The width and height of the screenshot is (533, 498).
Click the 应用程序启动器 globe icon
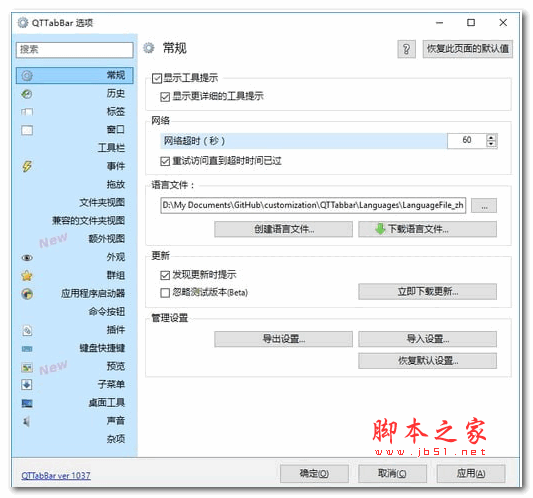27,294
